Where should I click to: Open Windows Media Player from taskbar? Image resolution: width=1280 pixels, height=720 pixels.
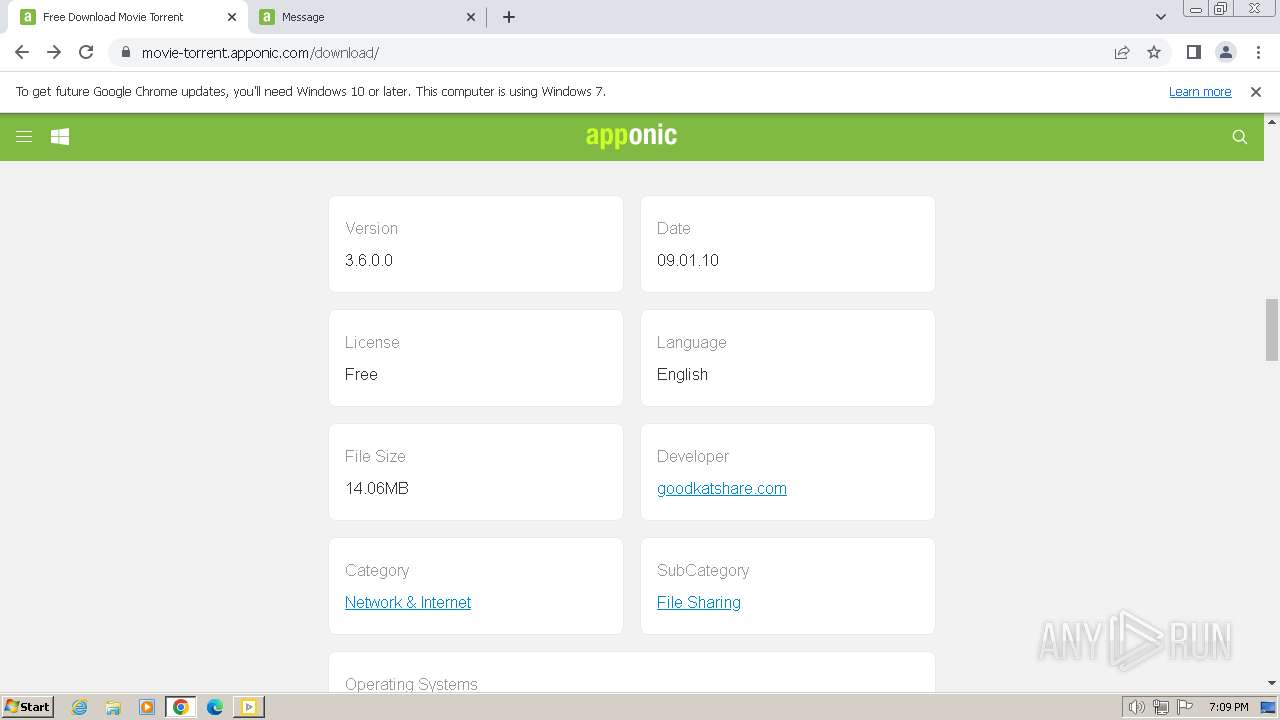(x=147, y=707)
